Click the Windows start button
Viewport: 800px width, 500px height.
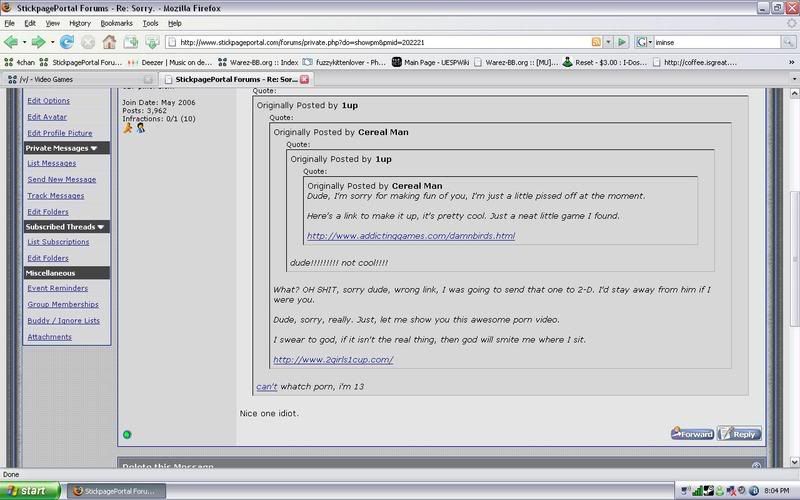click(30, 491)
